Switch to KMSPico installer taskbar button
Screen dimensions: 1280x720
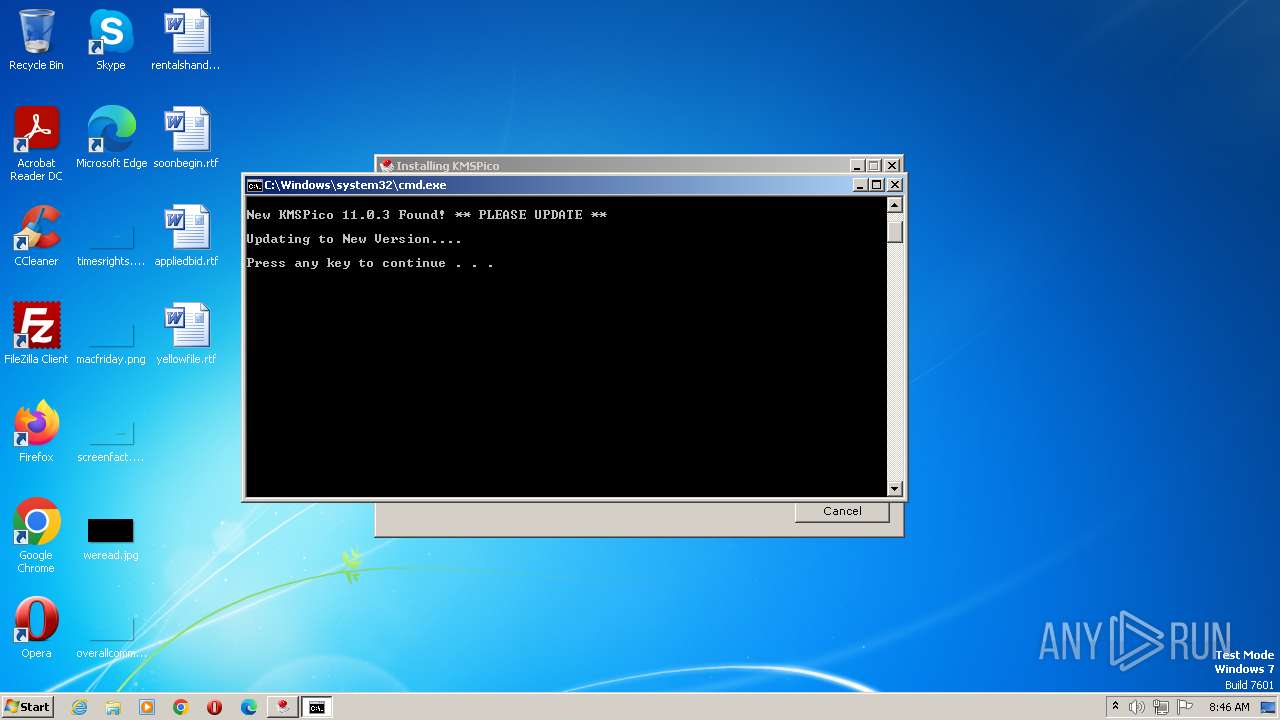283,707
